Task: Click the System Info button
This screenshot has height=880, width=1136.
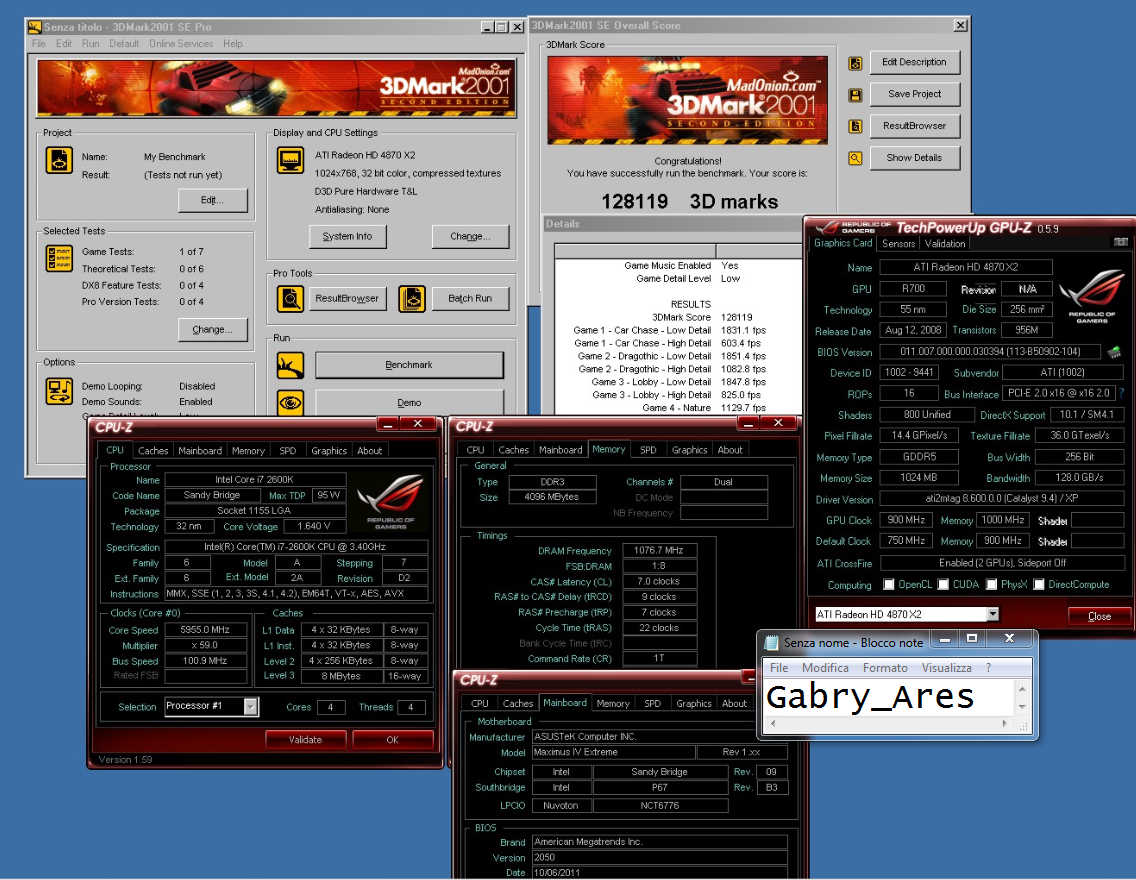Action: coord(347,236)
